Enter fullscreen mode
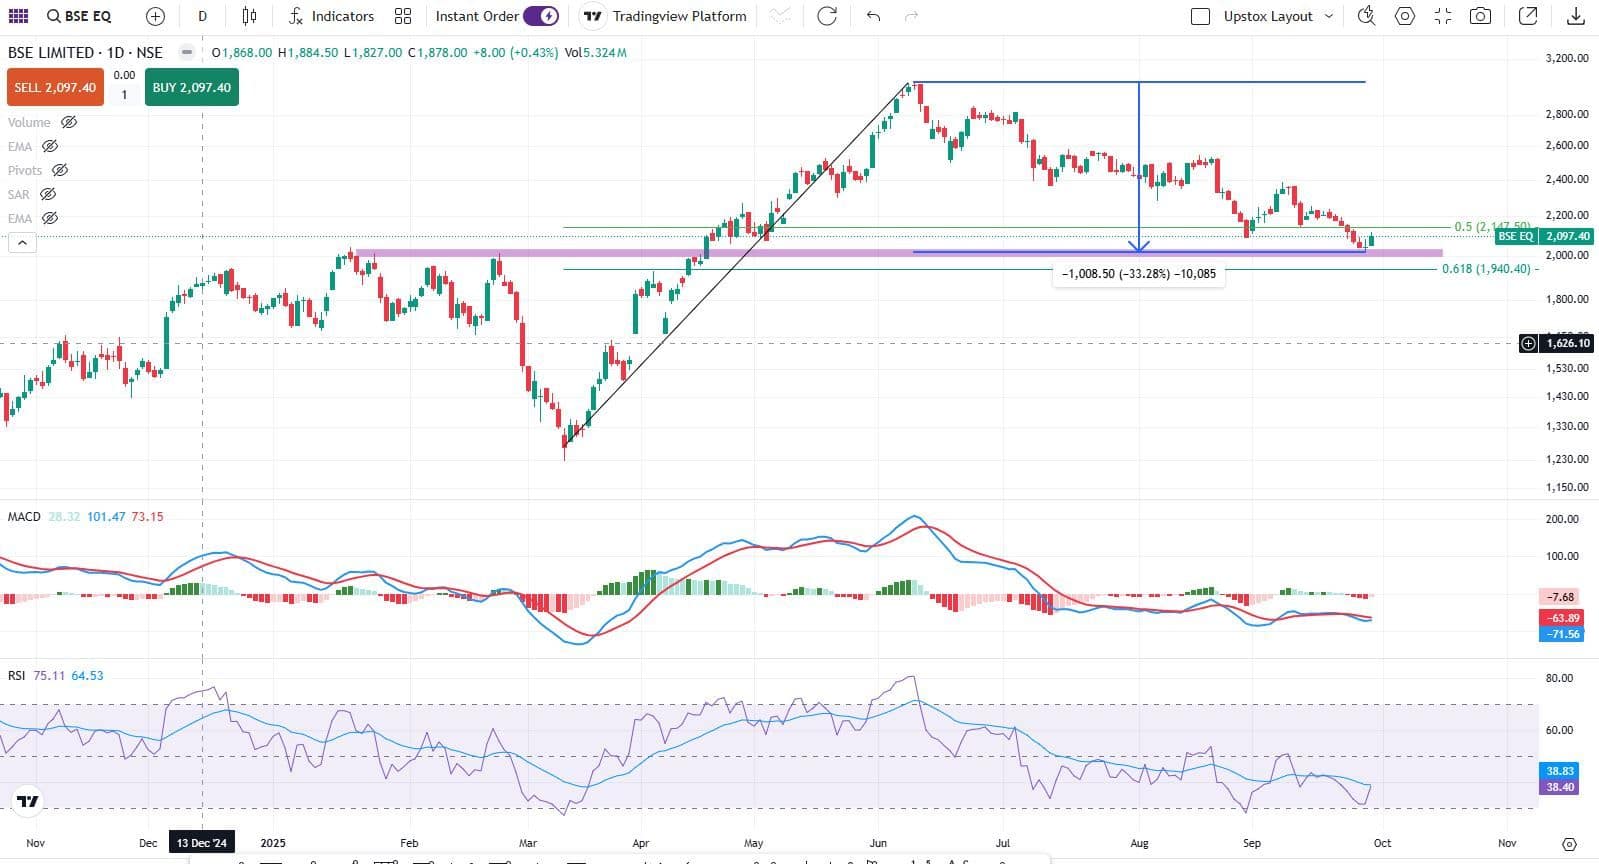This screenshot has height=864, width=1599. point(1443,16)
